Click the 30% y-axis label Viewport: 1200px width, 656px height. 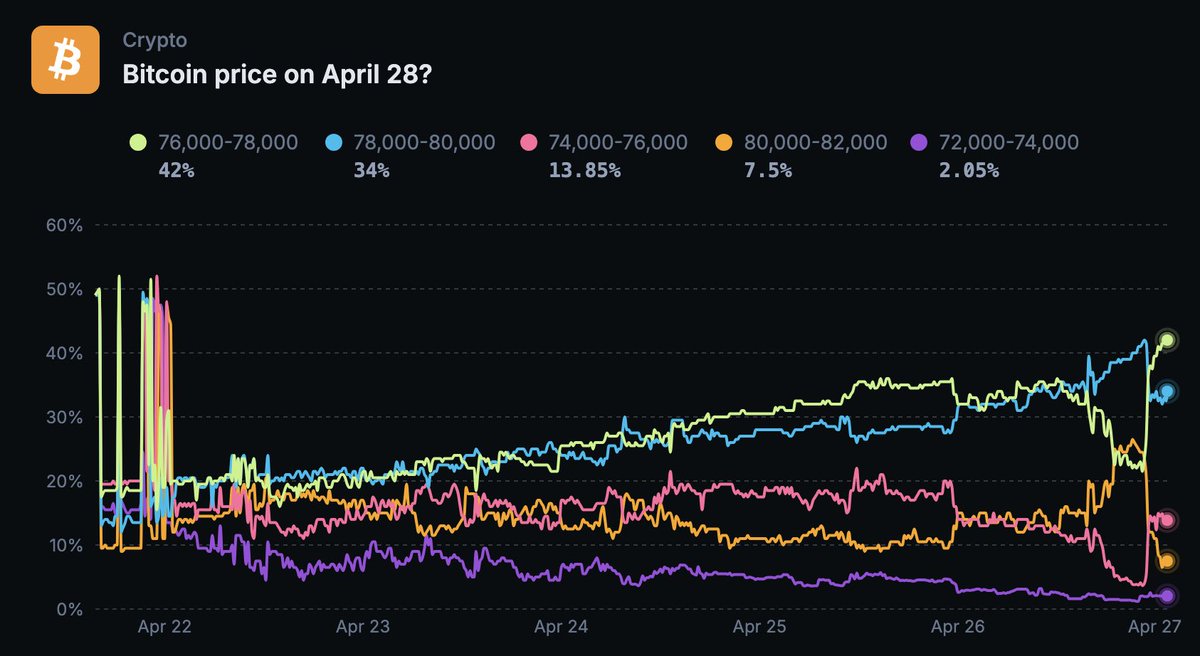pyautogui.click(x=64, y=417)
